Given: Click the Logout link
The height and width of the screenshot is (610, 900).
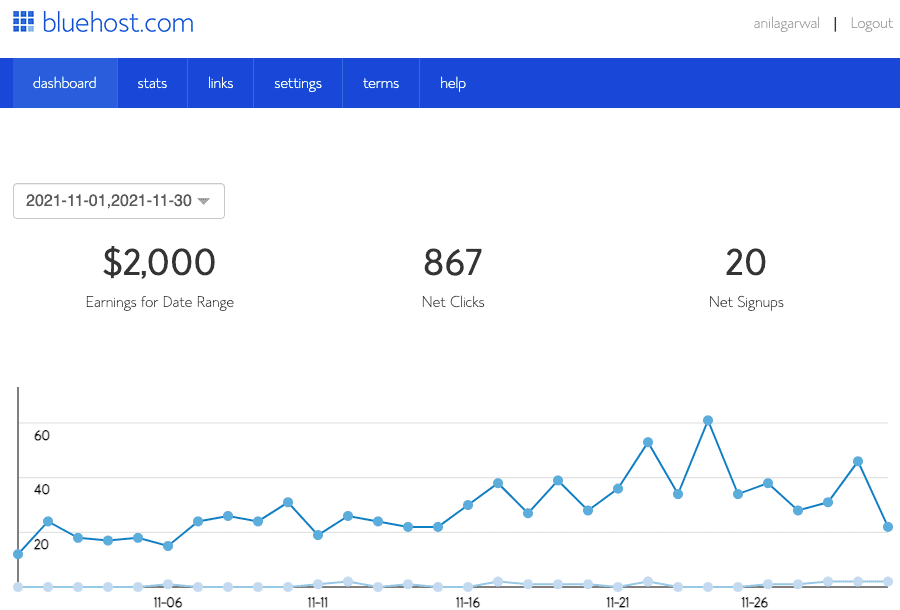Looking at the screenshot, I should 871,22.
